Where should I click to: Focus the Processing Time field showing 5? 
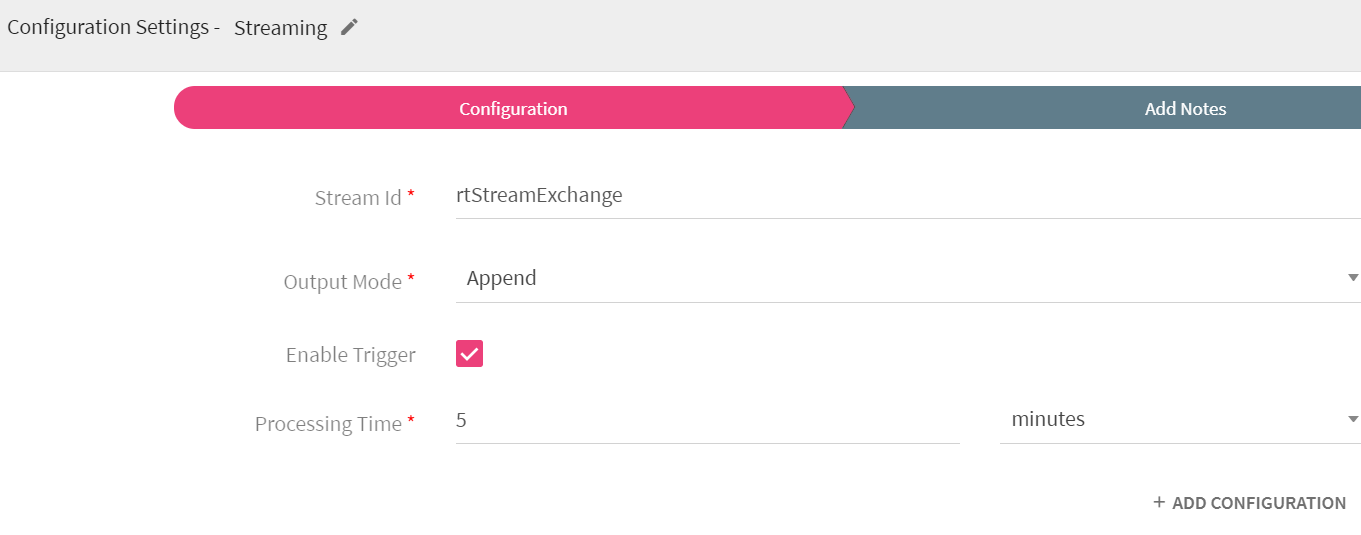click(708, 420)
